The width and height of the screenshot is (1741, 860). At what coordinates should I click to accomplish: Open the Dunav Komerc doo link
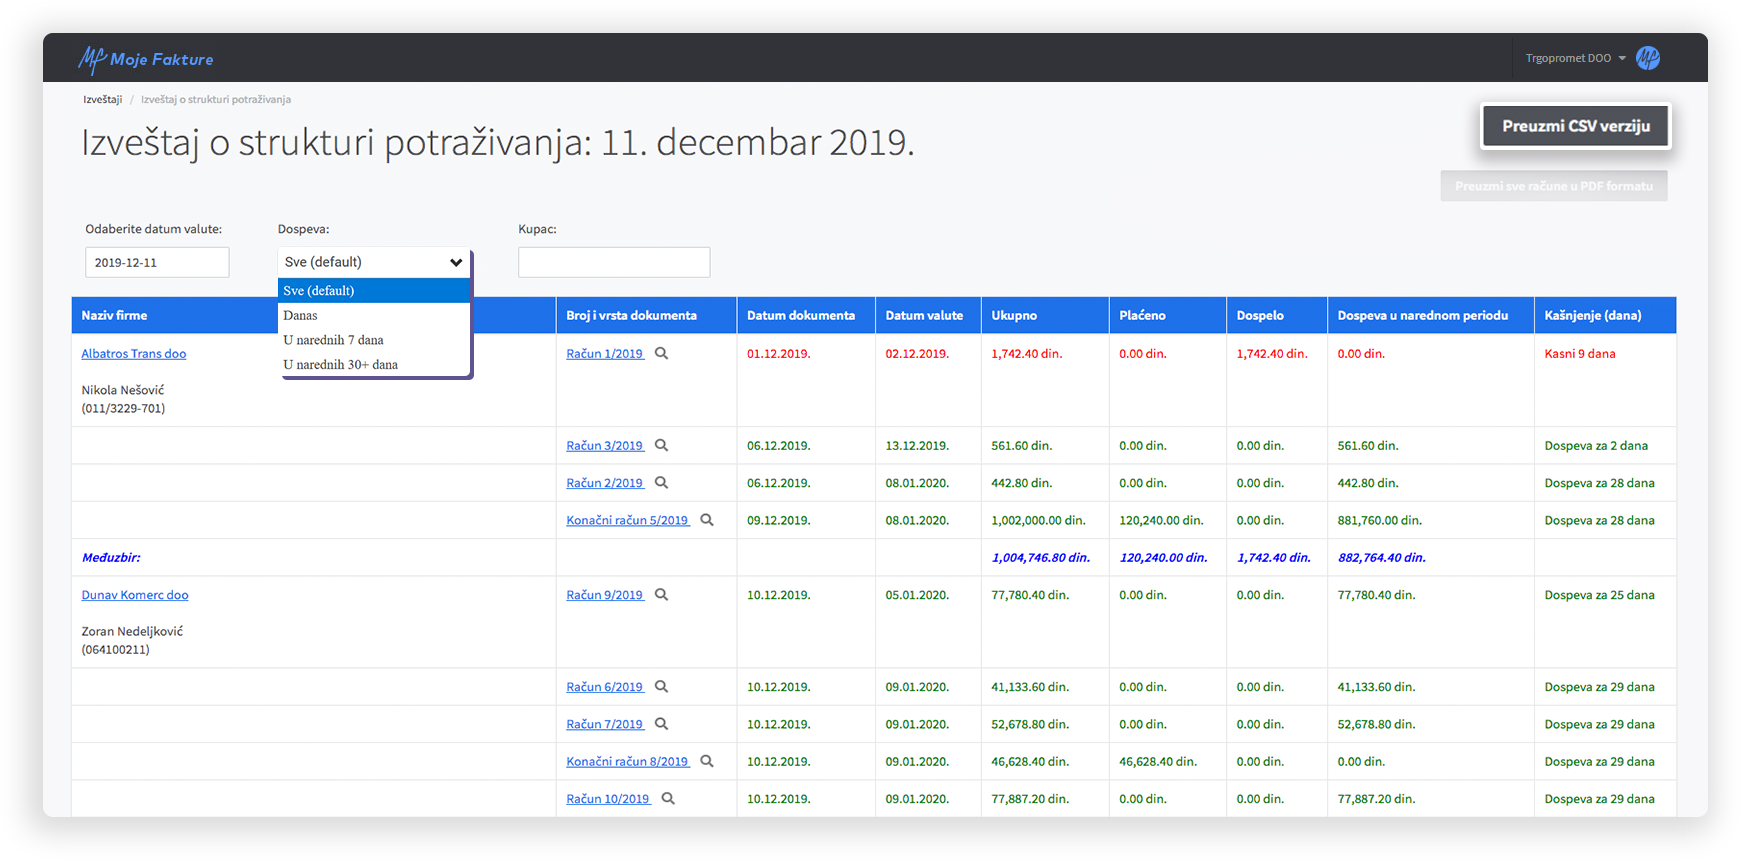(135, 595)
